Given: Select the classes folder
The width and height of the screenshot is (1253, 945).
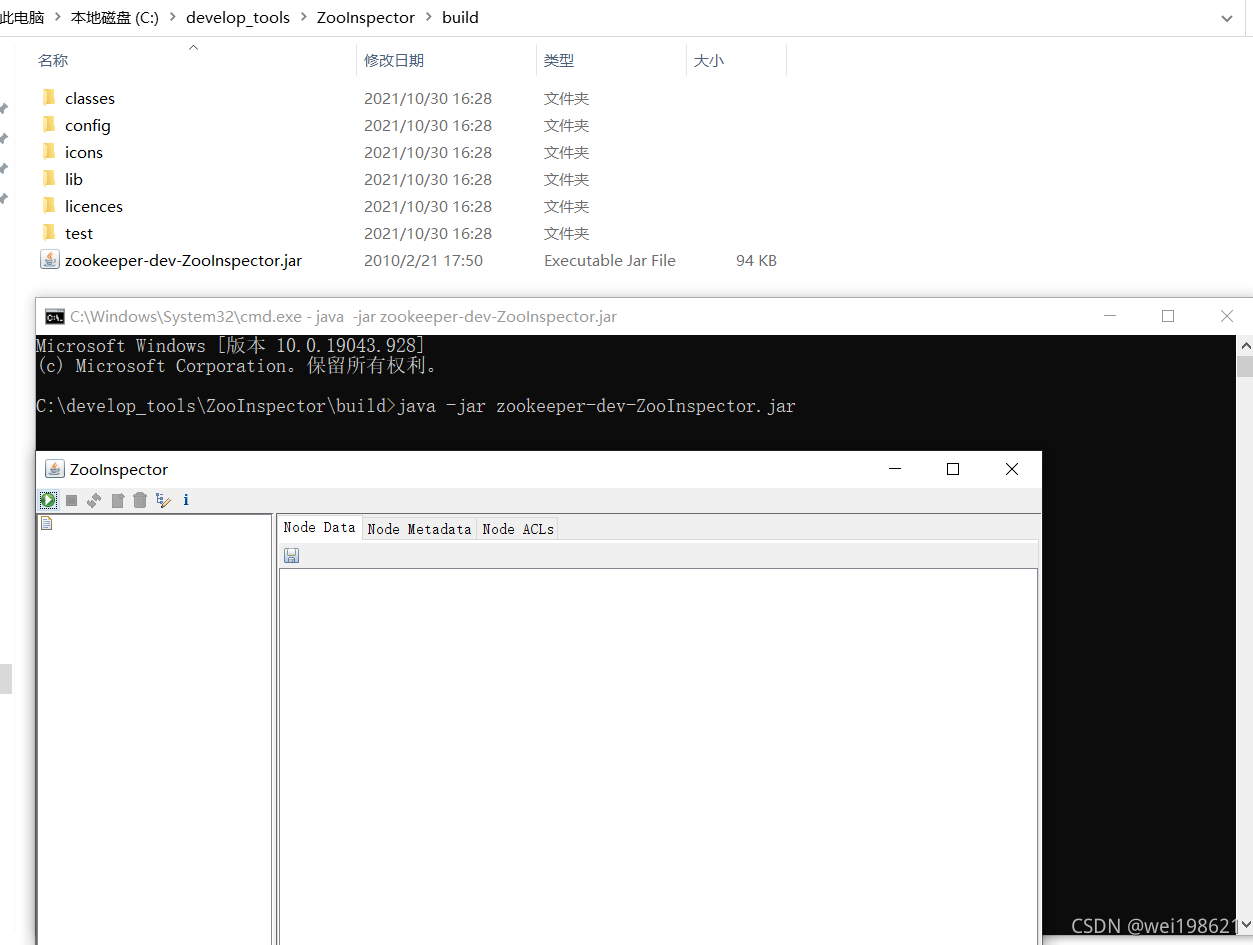Looking at the screenshot, I should click(90, 98).
